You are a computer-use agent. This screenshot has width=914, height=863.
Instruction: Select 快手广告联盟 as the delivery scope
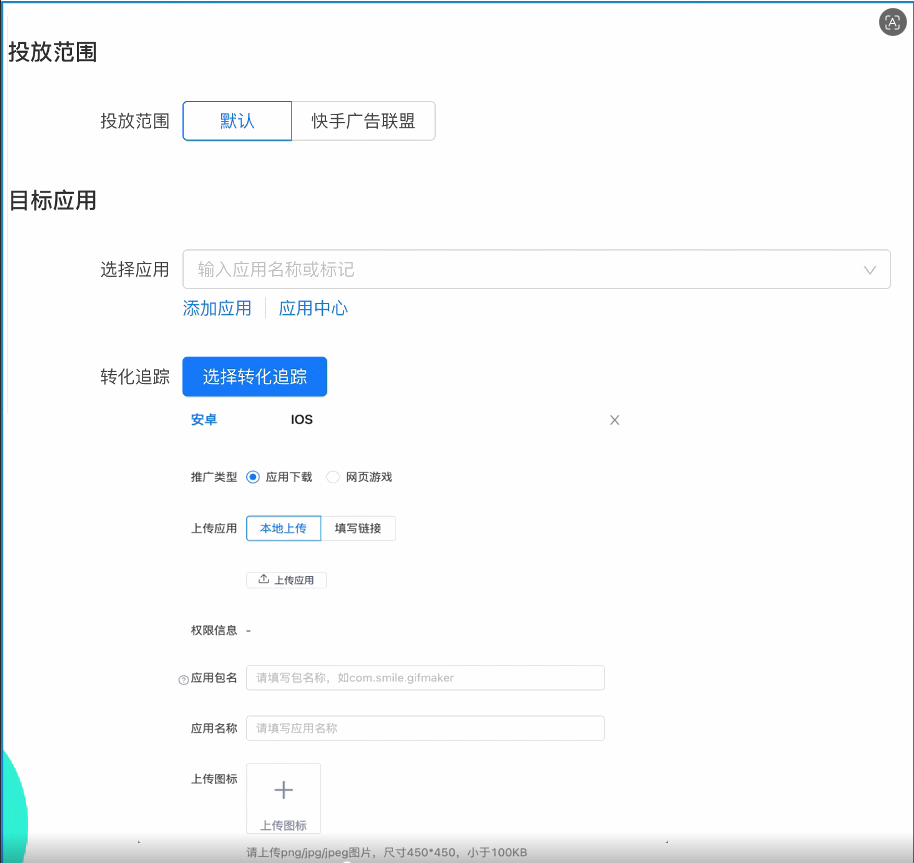click(363, 120)
